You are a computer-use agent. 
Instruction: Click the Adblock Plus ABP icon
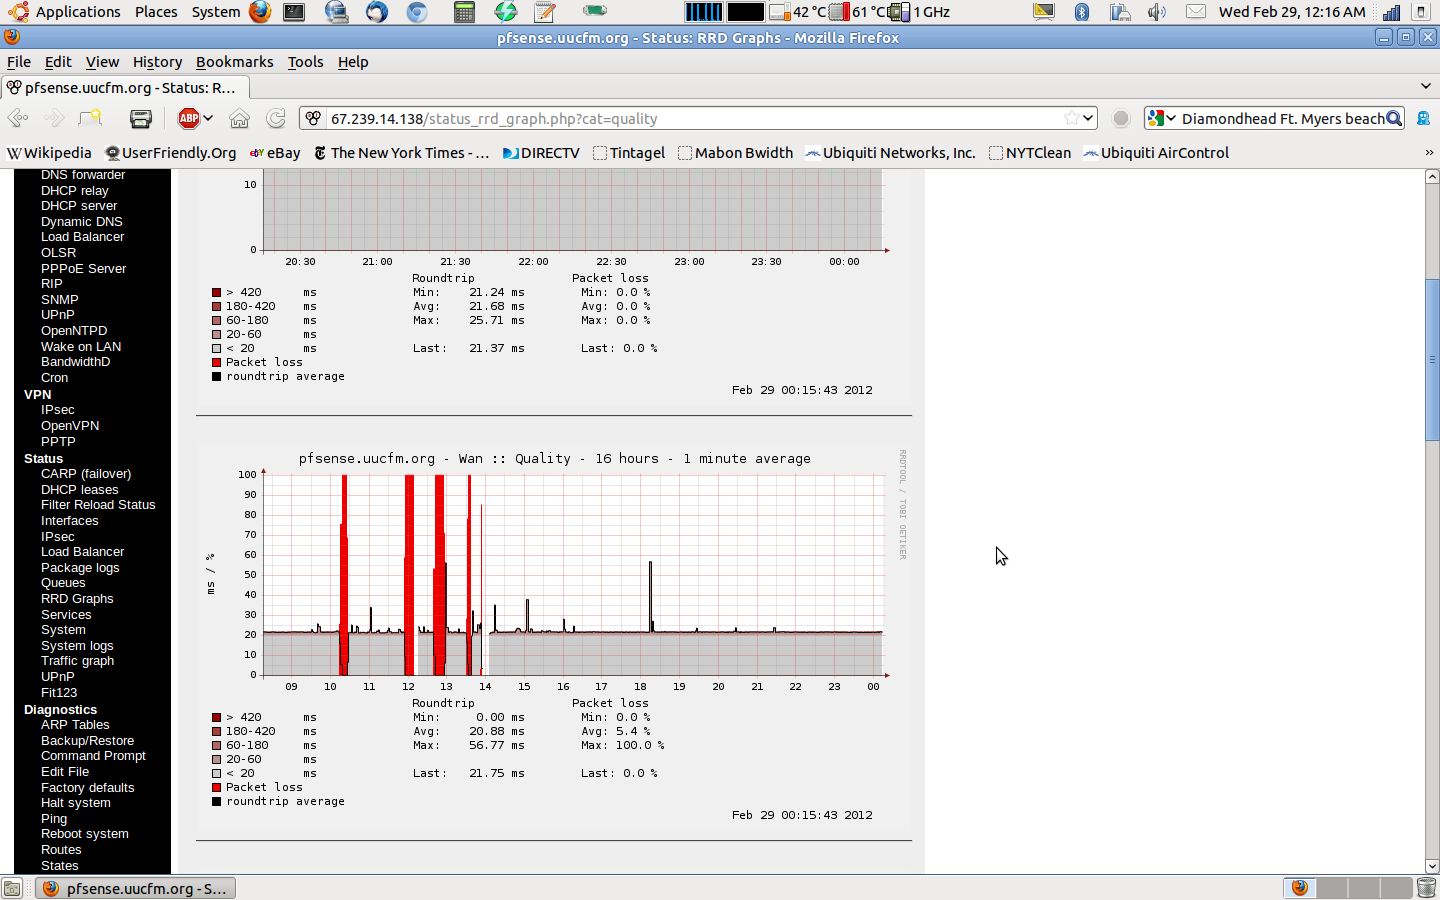[188, 118]
